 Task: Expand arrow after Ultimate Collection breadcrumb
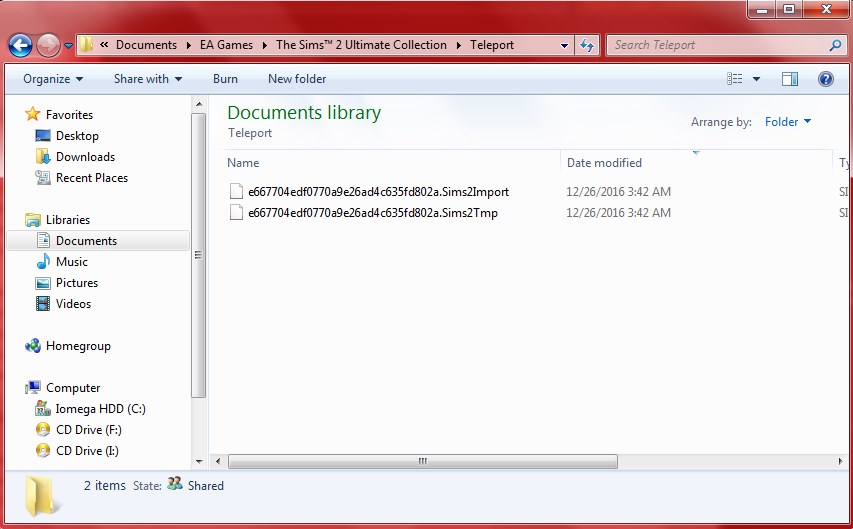click(459, 46)
